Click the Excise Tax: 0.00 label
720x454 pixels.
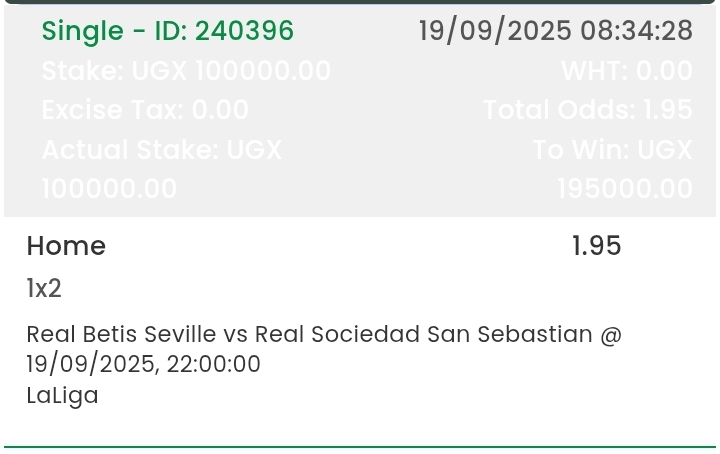point(145,110)
